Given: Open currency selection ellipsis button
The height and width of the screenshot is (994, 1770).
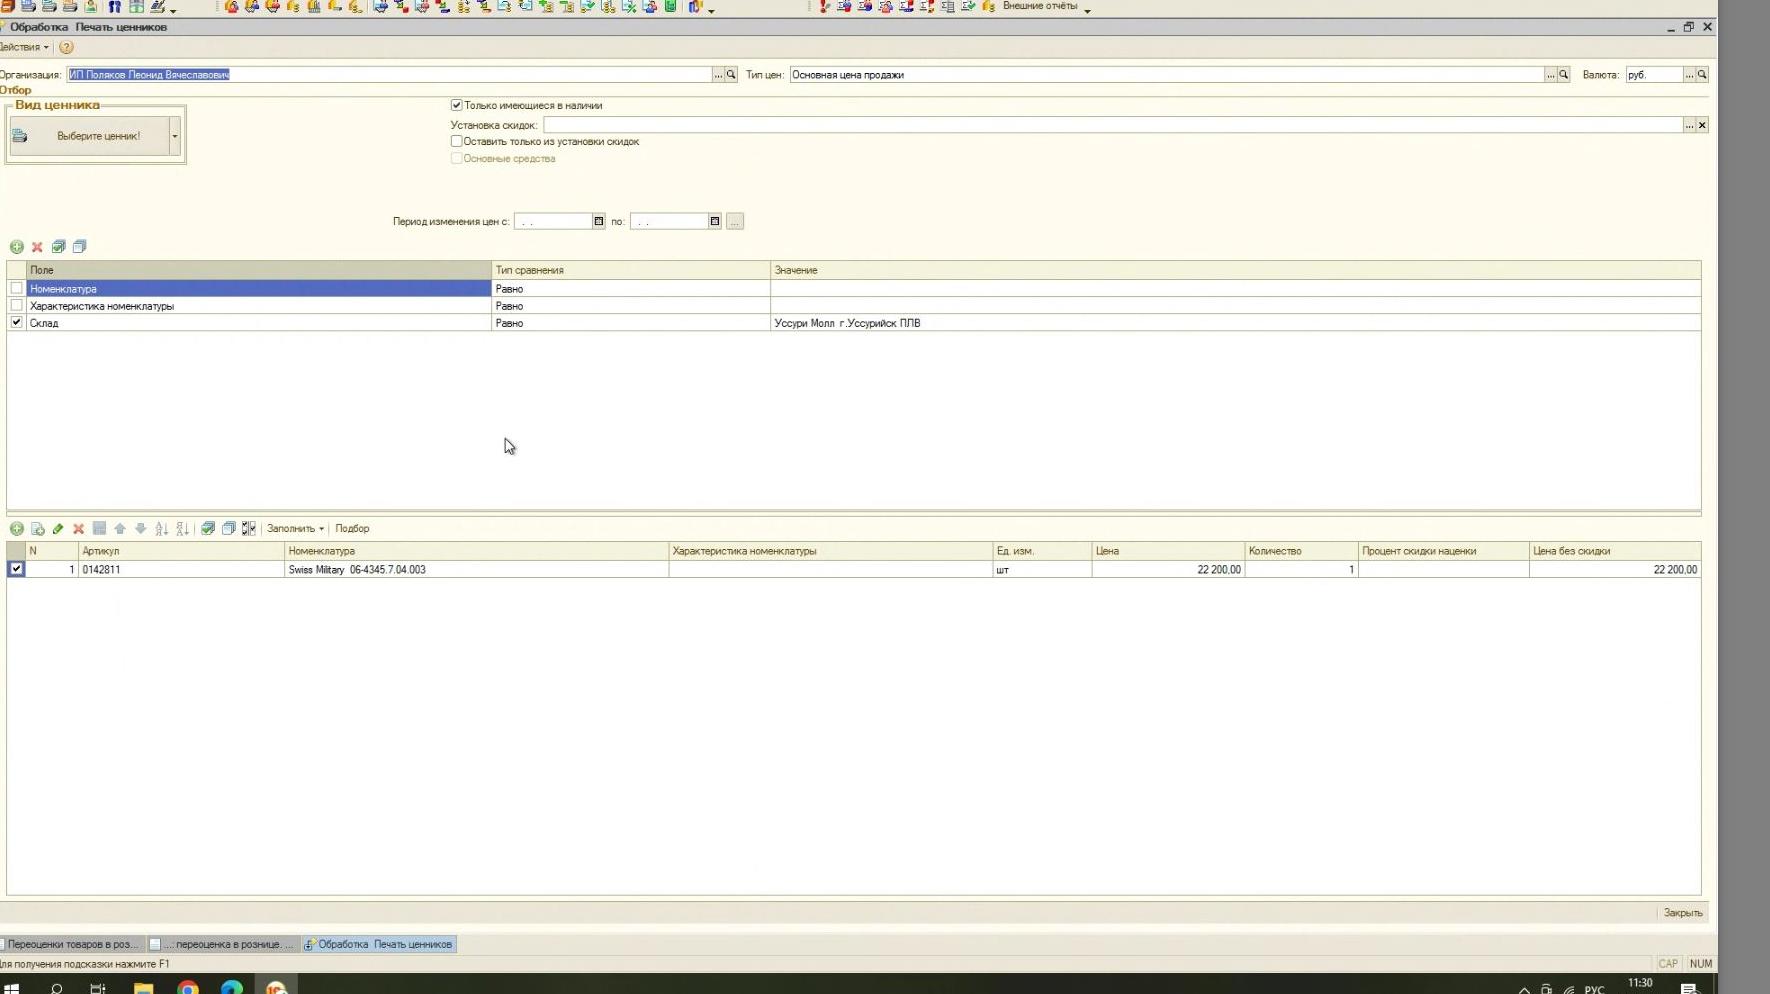Looking at the screenshot, I should 1689,75.
